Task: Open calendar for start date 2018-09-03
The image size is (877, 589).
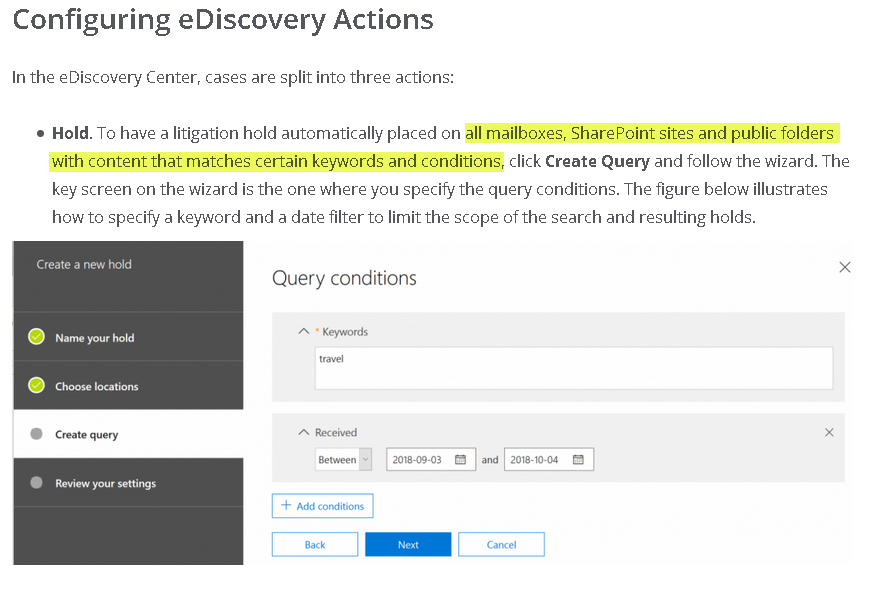Action: click(x=460, y=459)
